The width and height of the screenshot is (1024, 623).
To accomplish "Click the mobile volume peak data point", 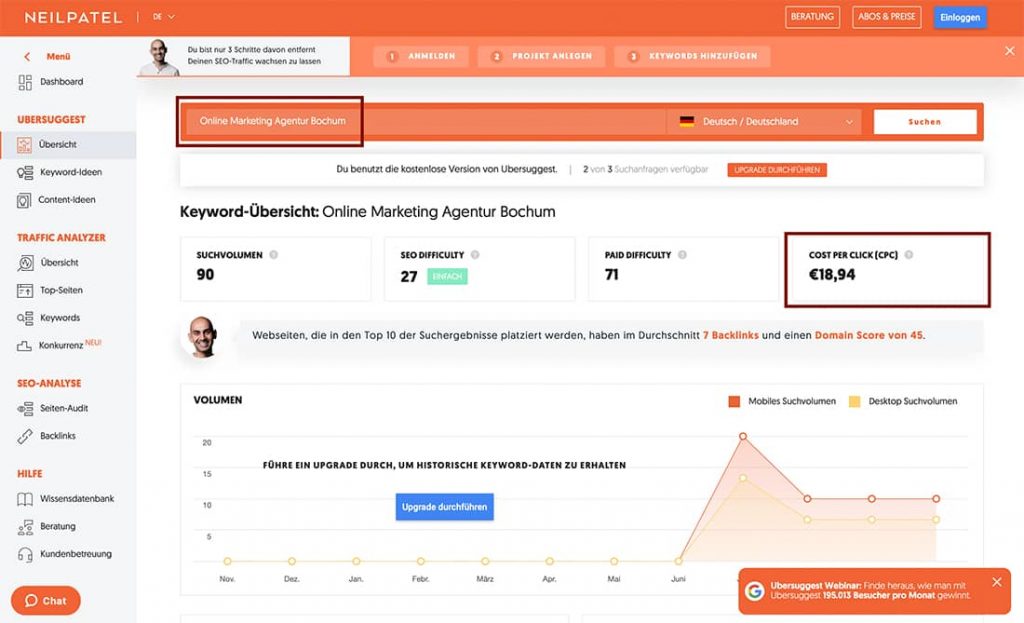I will click(743, 436).
